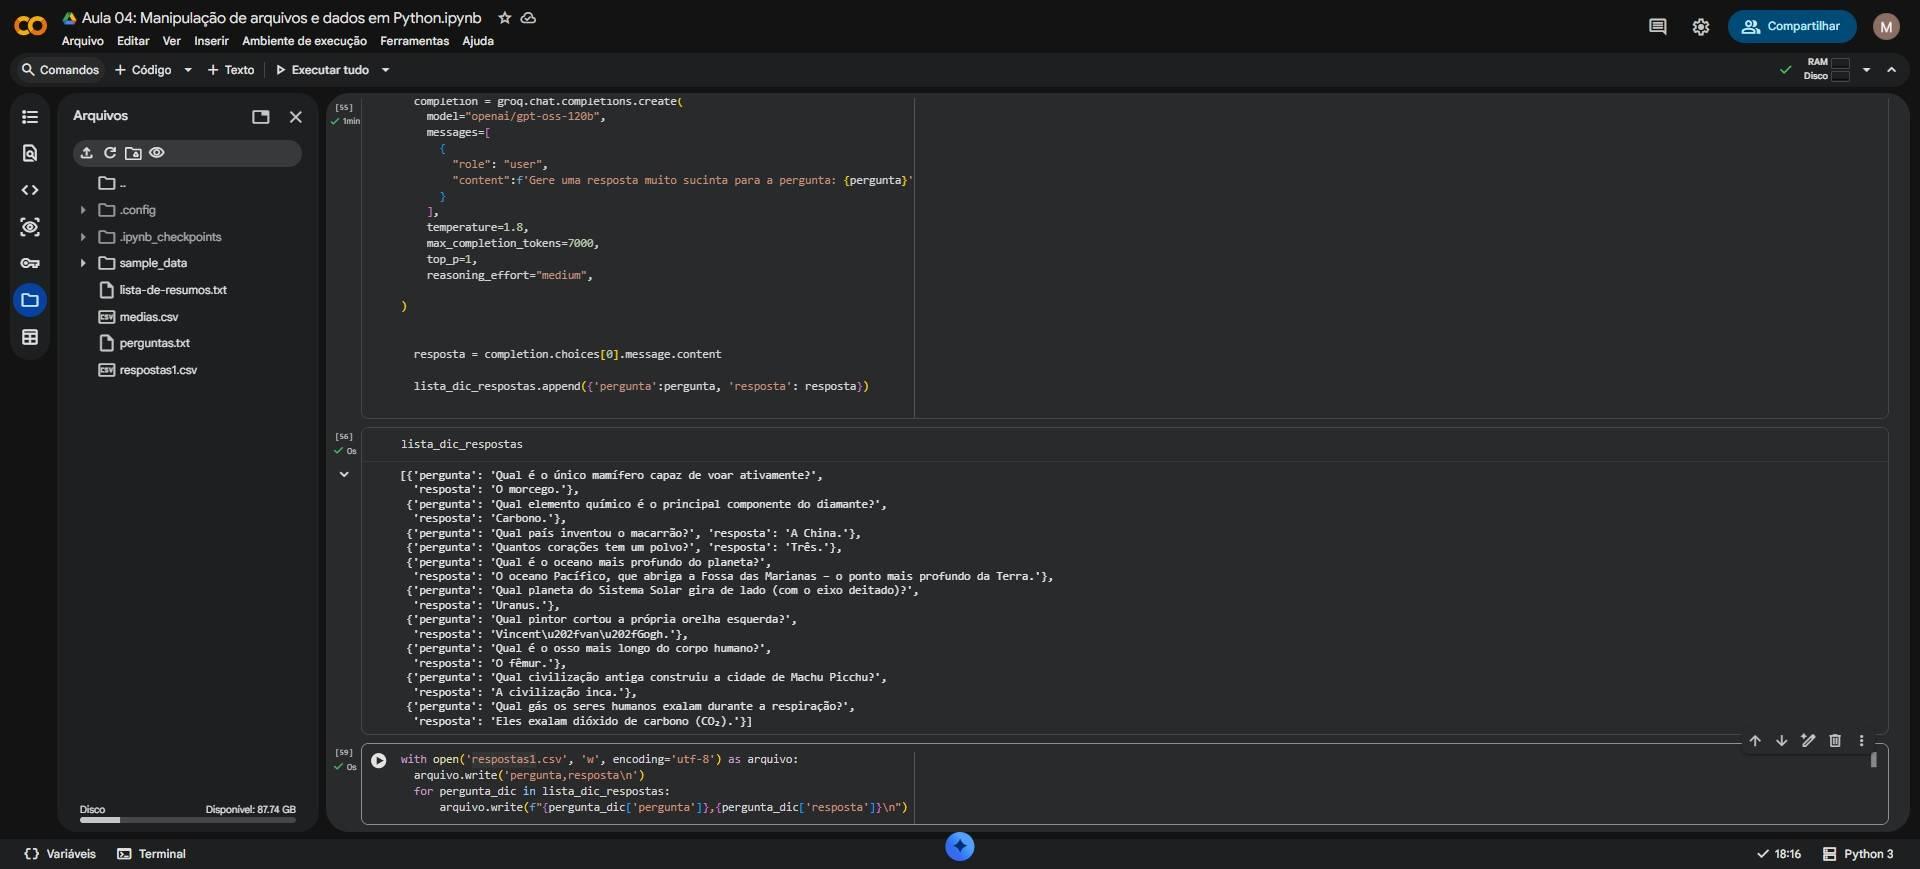Screen dimensions: 1920x869
Task: Open the Ajuda menu
Action: coord(478,41)
